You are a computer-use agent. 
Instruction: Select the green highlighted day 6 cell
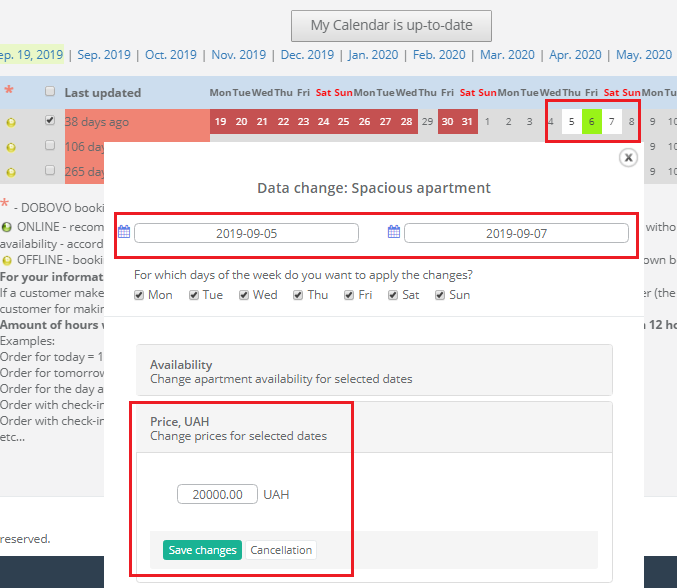click(x=592, y=122)
